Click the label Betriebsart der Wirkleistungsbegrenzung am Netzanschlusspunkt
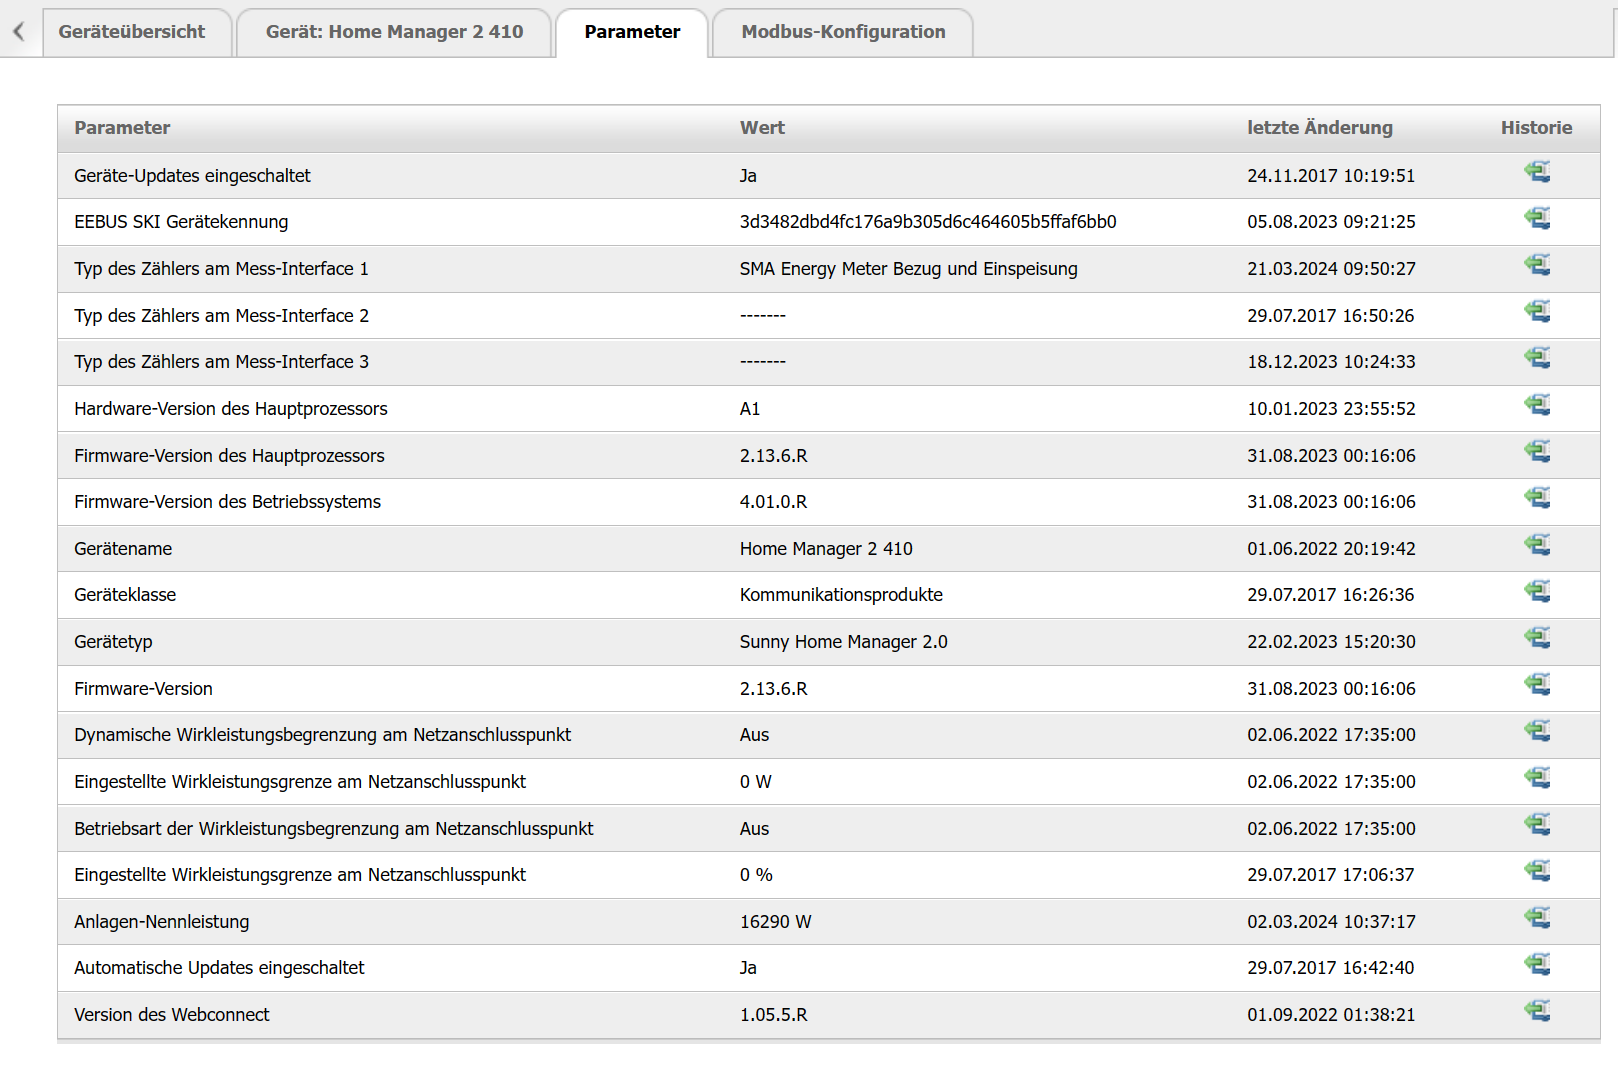 (x=333, y=829)
